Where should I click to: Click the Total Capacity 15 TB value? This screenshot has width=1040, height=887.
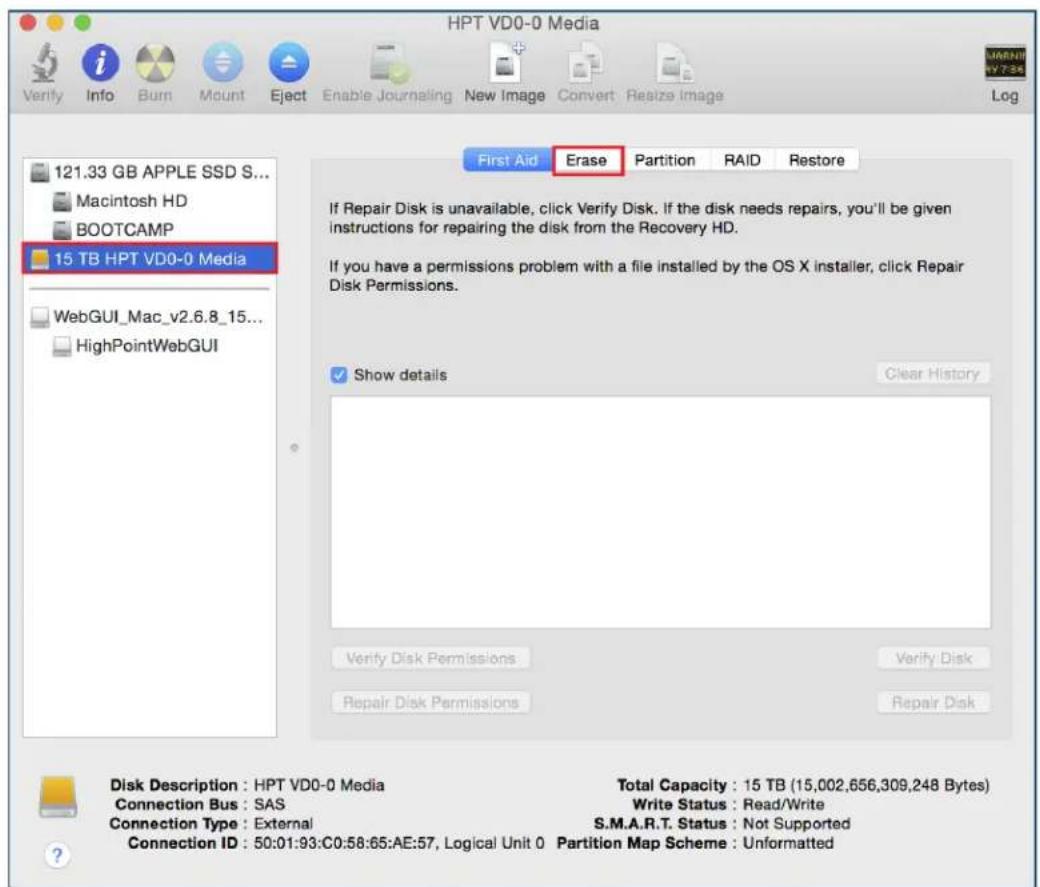click(x=866, y=785)
